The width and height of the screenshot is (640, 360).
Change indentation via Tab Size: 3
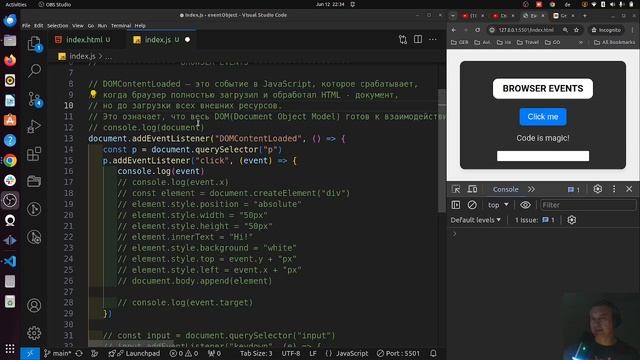[x=256, y=353]
